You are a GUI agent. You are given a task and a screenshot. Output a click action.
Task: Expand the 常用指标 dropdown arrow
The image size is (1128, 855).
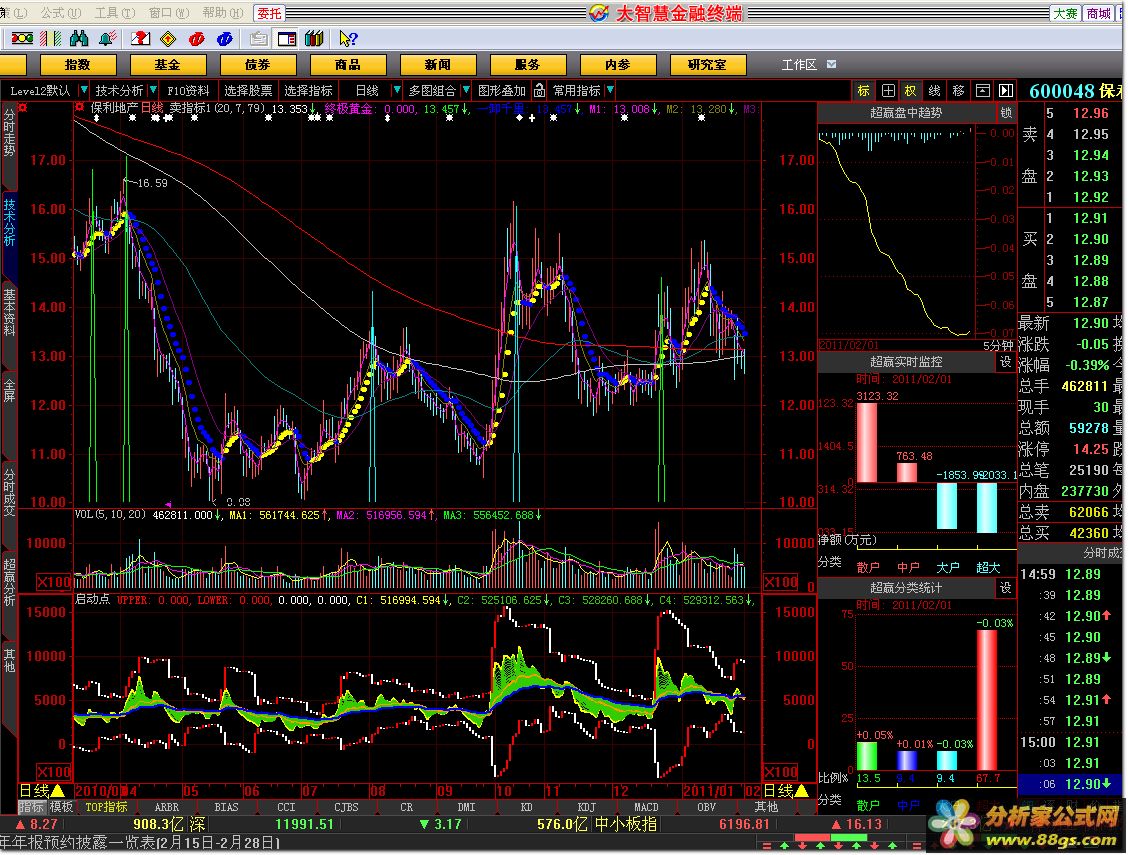pyautogui.click(x=610, y=91)
